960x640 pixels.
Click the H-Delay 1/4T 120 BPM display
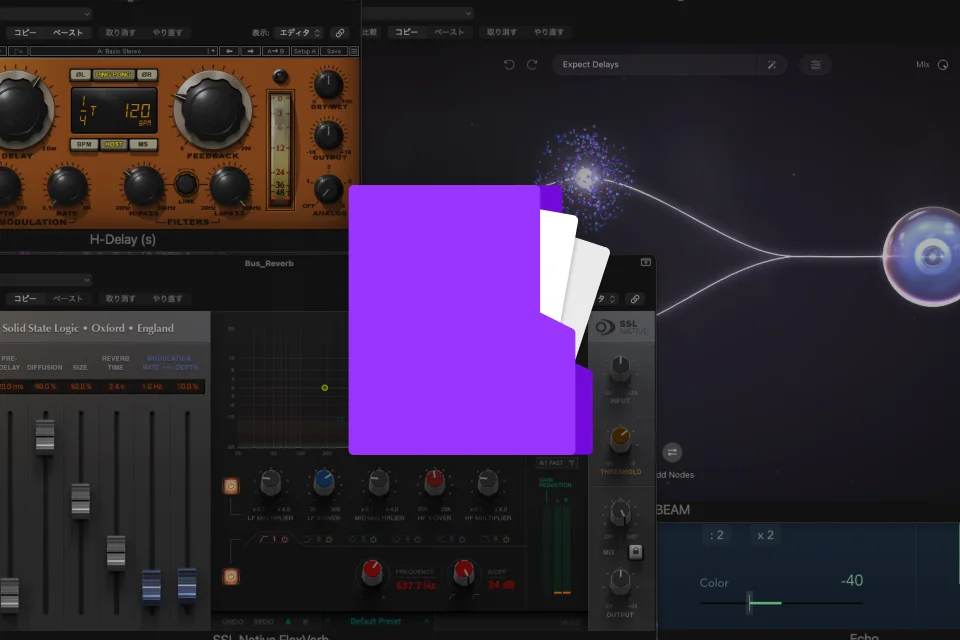pos(114,110)
